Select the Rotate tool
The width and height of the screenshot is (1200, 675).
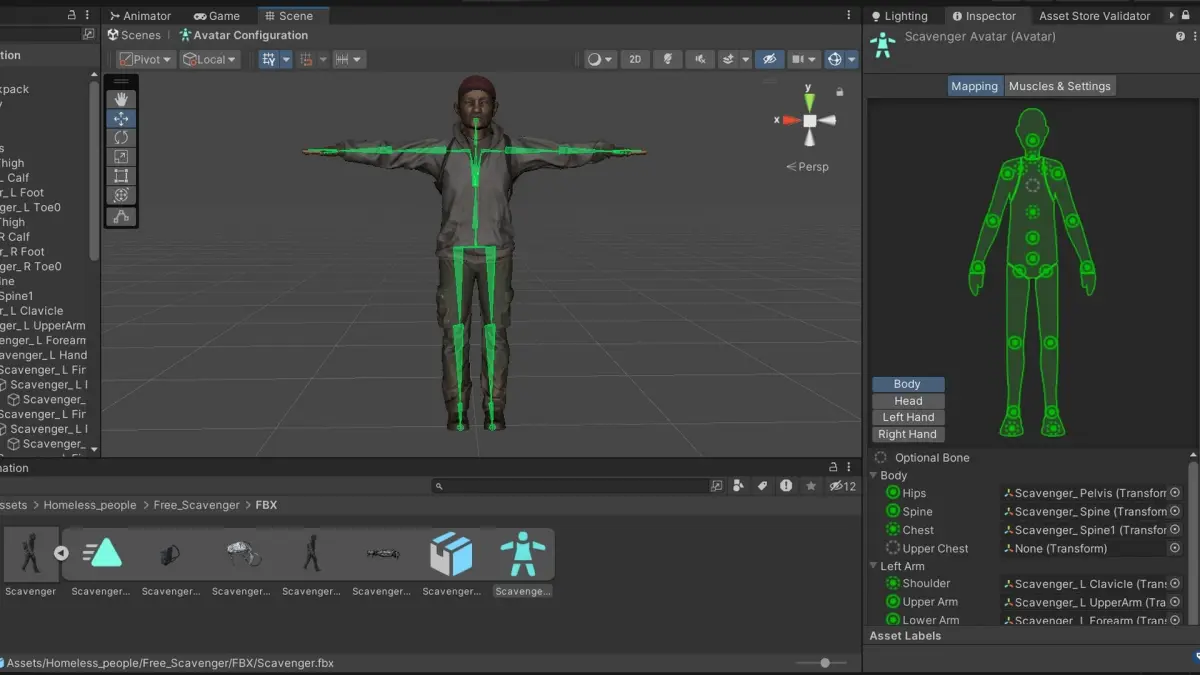click(x=121, y=137)
